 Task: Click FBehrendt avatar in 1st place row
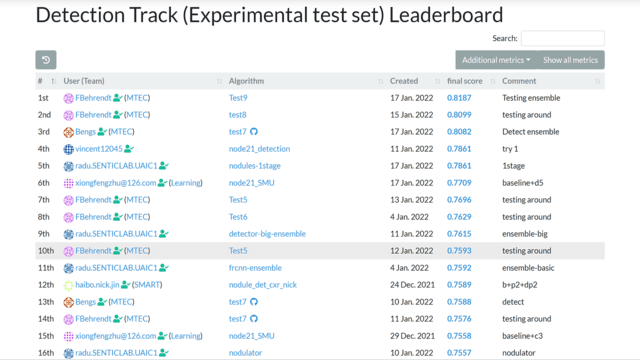point(68,98)
